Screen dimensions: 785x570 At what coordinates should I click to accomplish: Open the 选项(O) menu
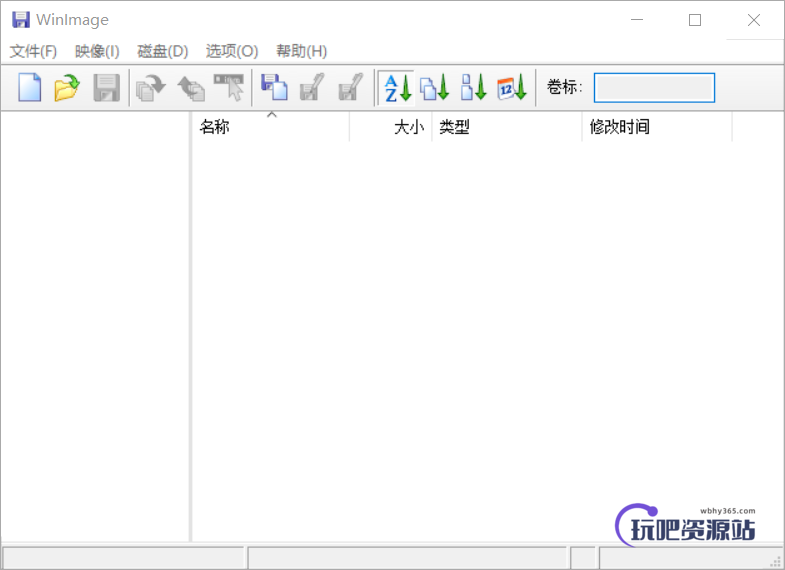click(x=232, y=51)
